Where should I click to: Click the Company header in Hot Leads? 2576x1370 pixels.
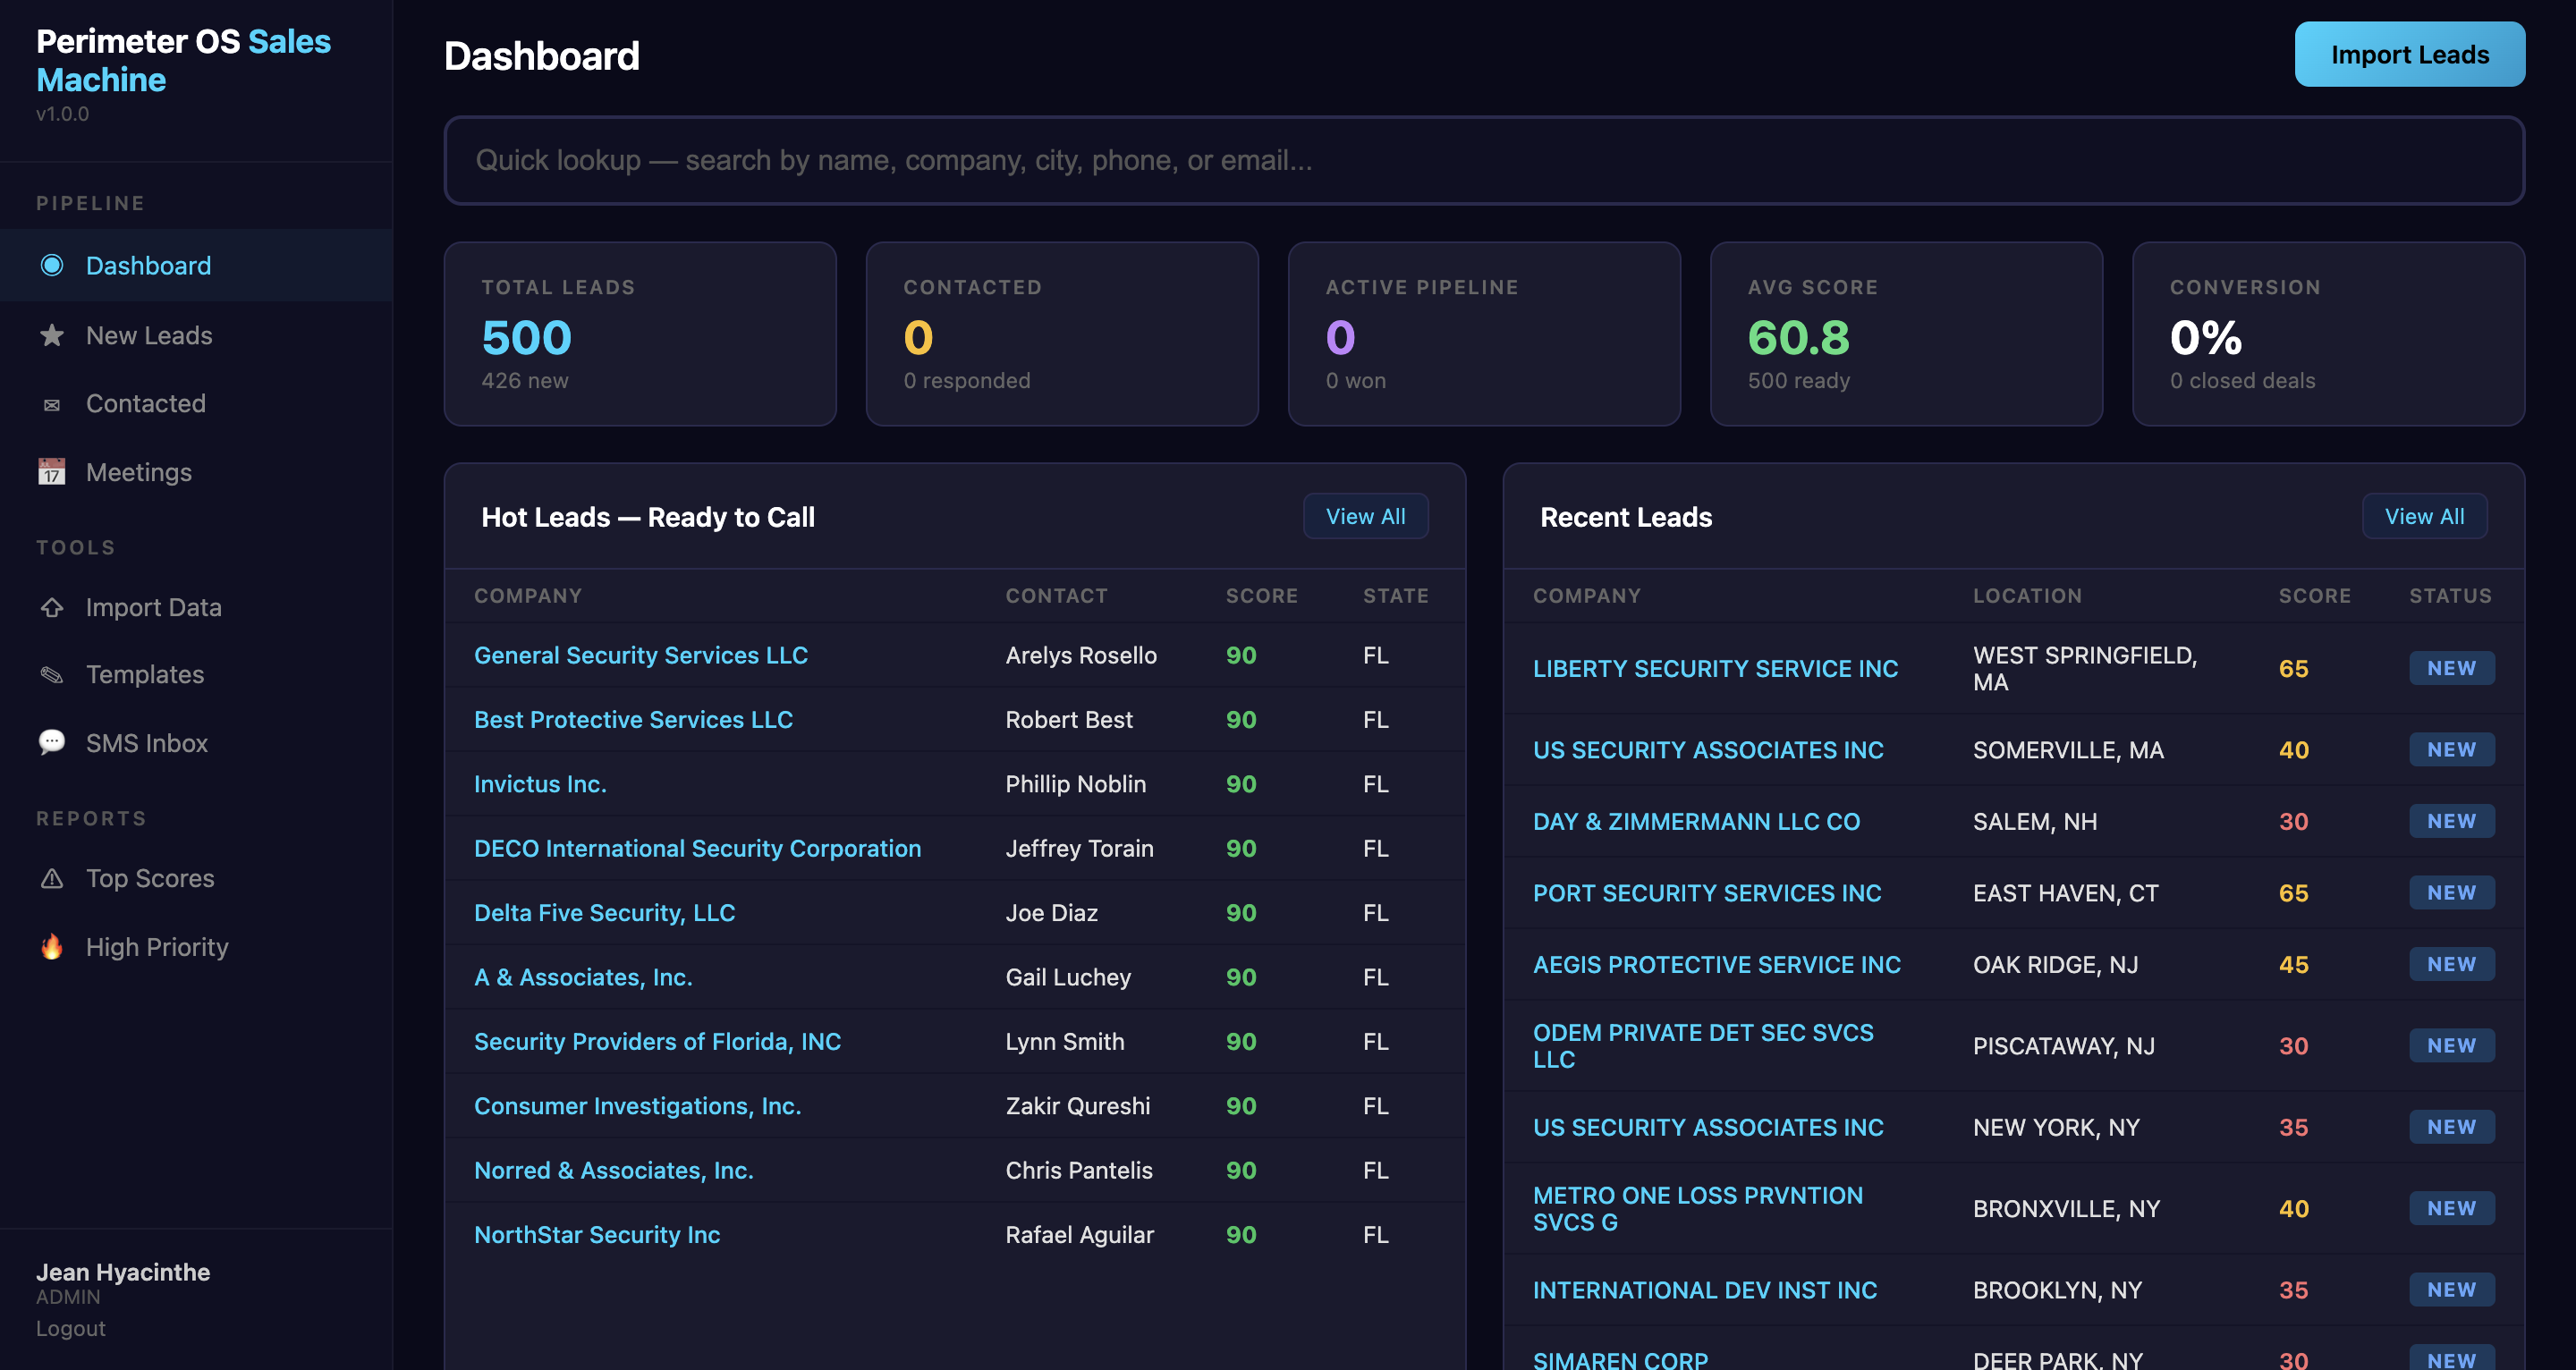tap(527, 595)
